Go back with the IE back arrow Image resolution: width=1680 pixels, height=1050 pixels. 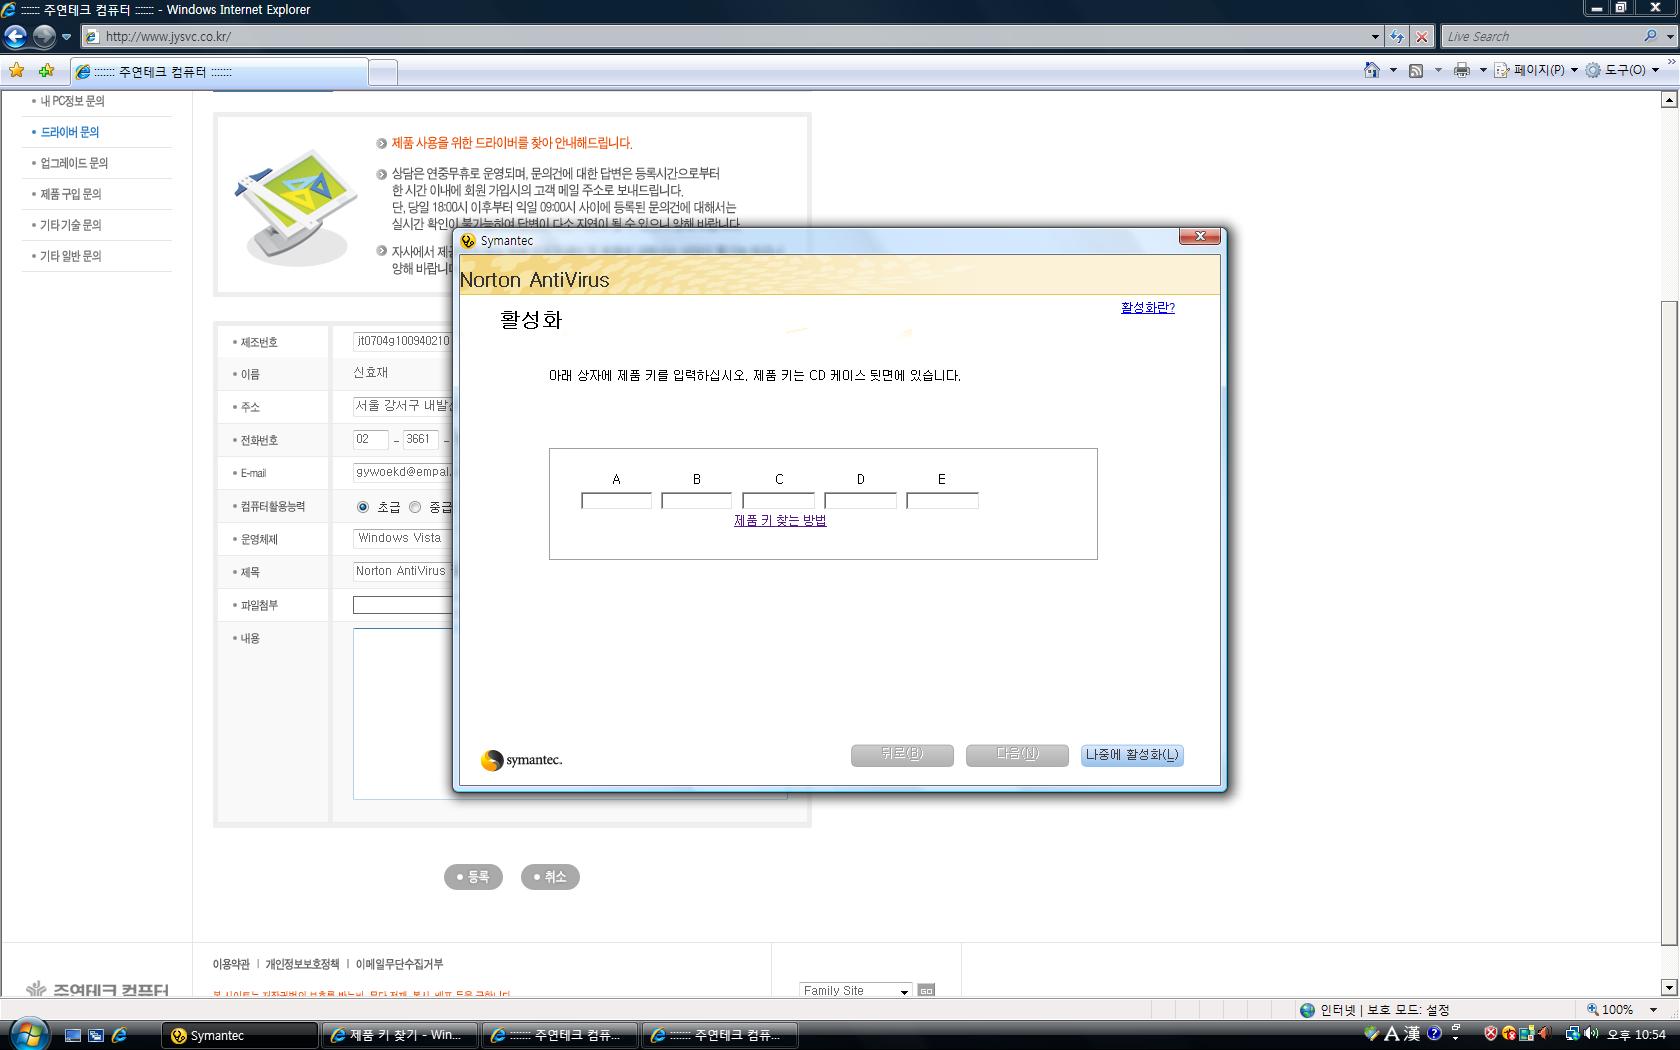pyautogui.click(x=14, y=37)
